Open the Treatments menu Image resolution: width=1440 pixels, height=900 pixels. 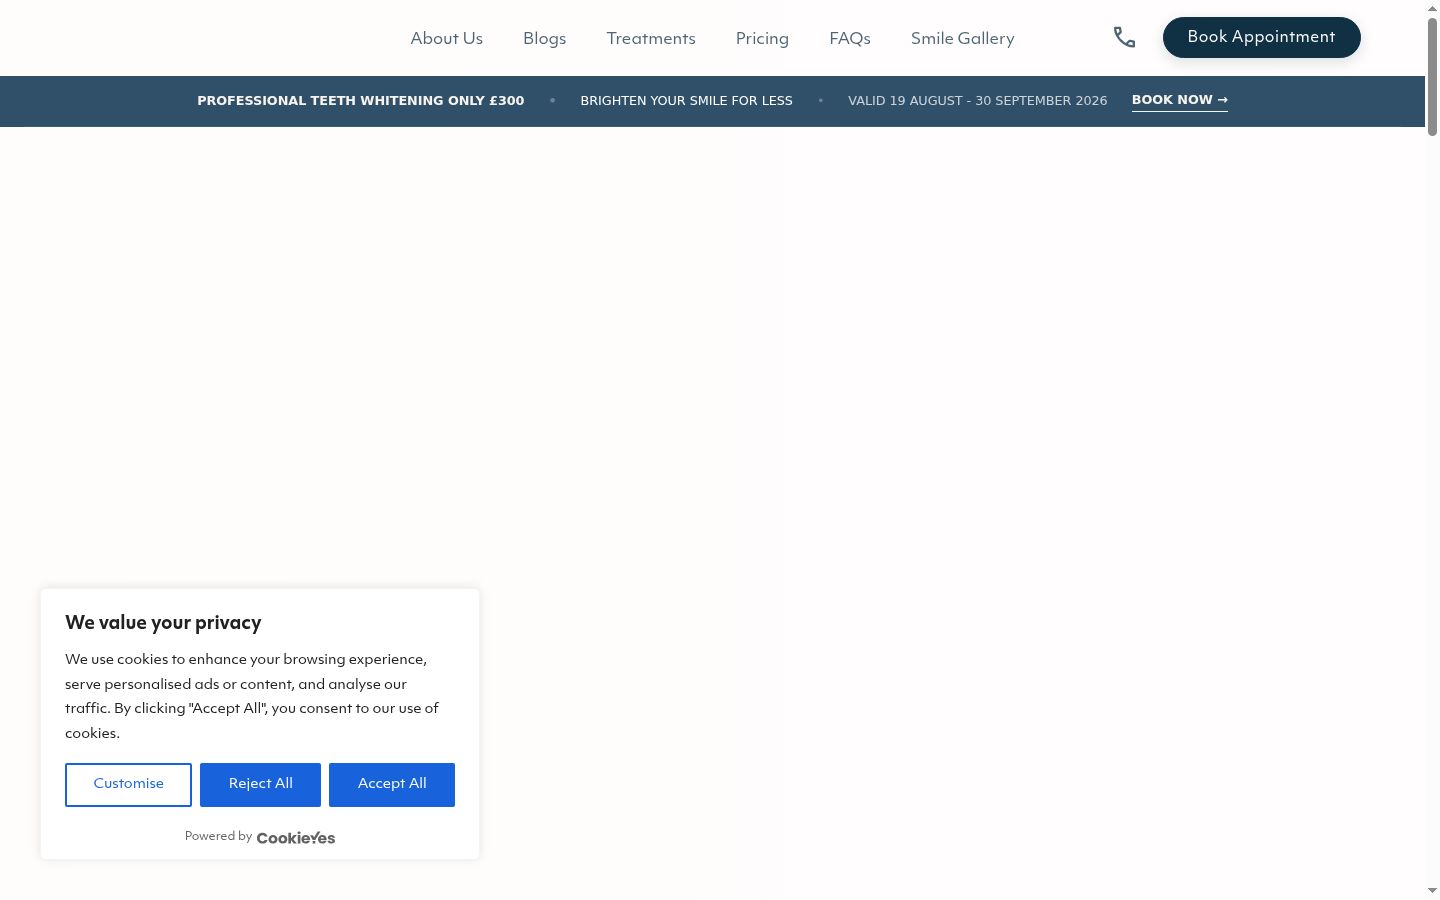click(x=651, y=38)
